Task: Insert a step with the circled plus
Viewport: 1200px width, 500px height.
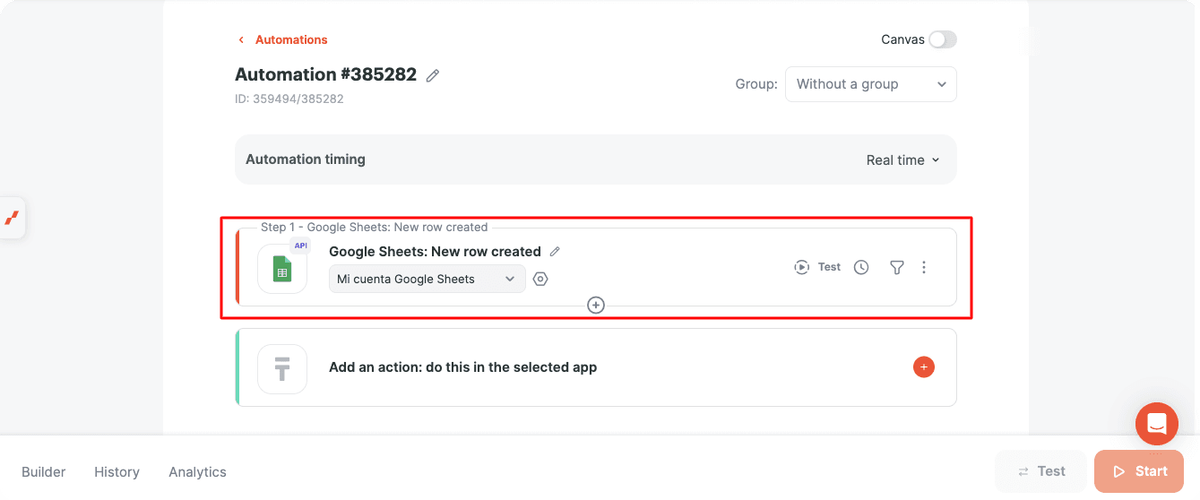Action: (x=596, y=305)
